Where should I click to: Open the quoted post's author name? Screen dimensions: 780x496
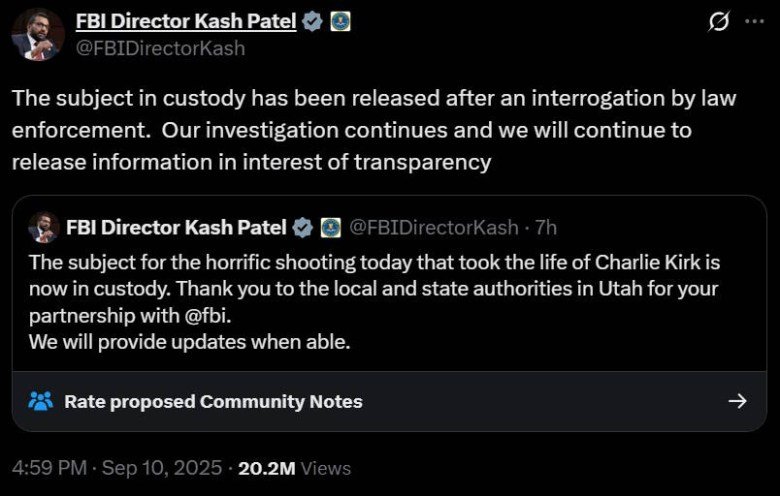click(x=176, y=227)
